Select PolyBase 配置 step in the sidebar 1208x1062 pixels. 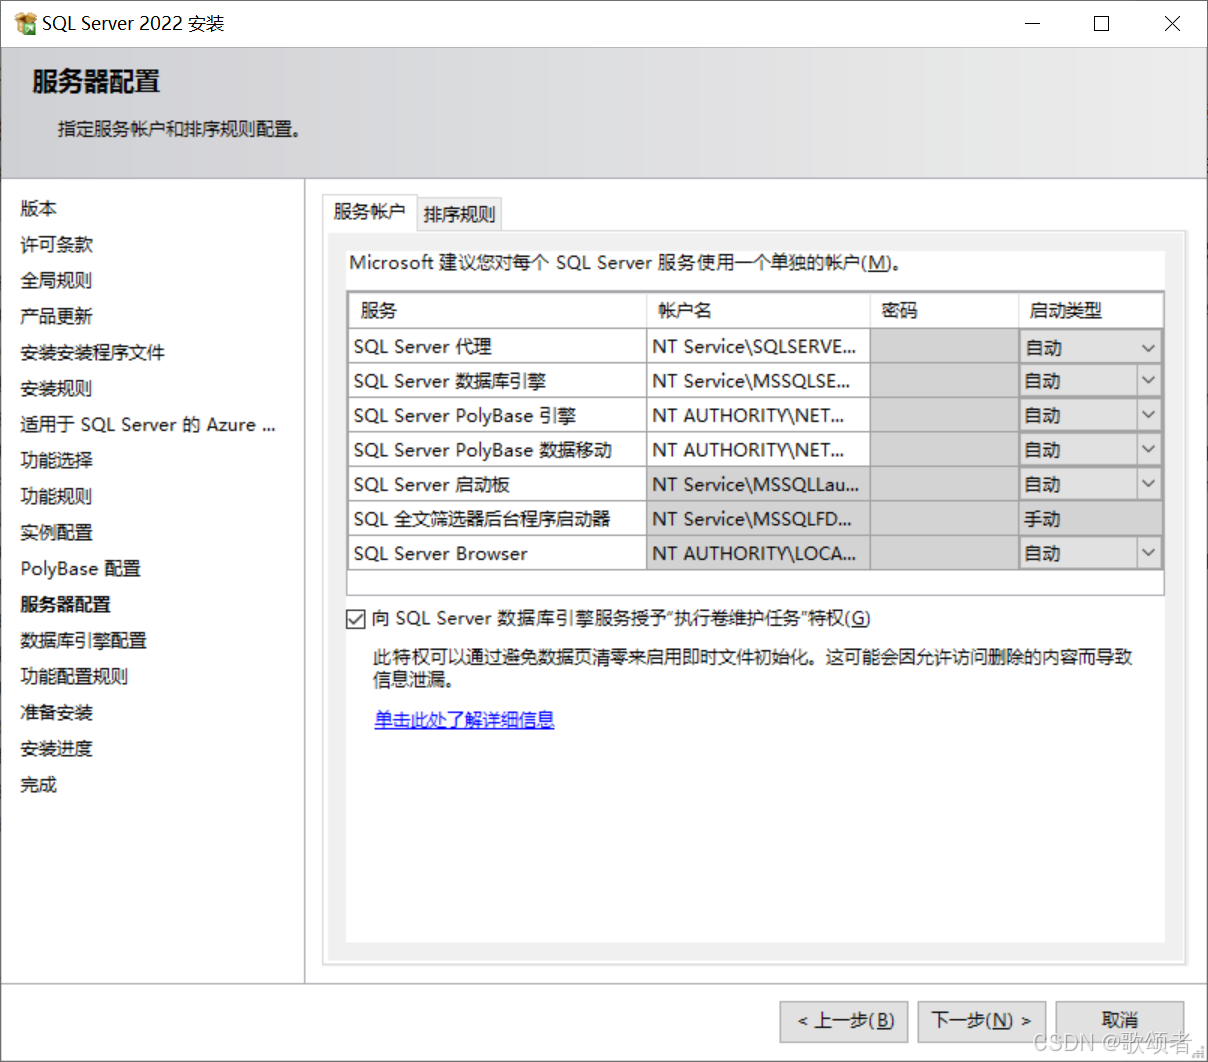click(x=81, y=569)
